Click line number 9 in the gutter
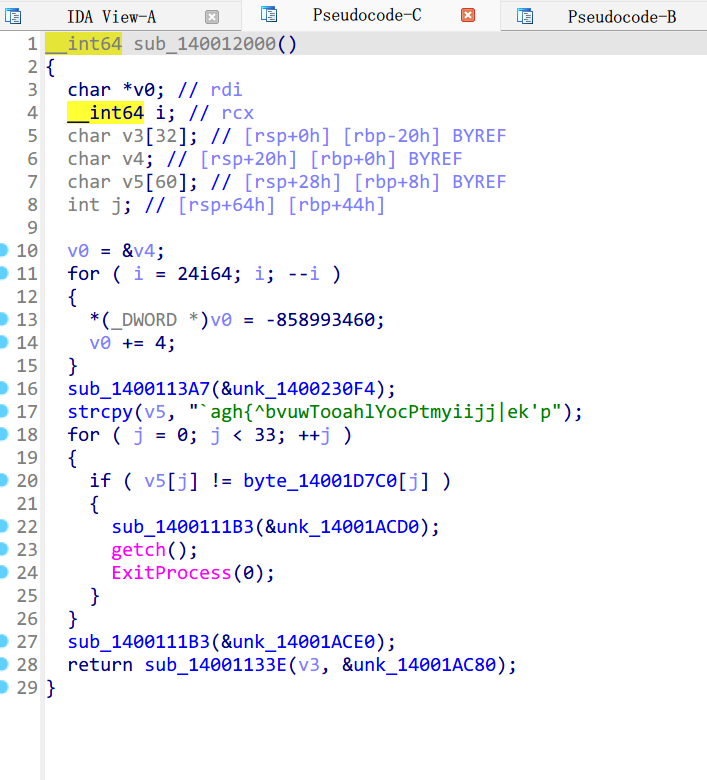This screenshot has height=780, width=707. click(32, 228)
